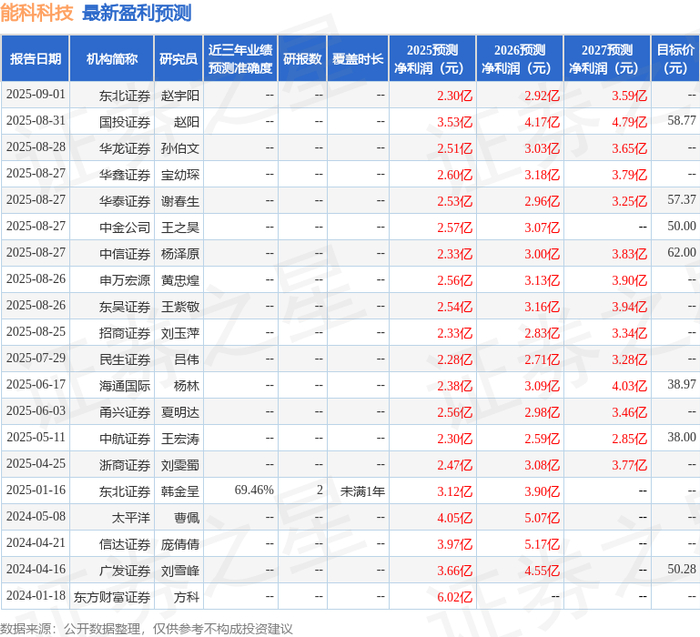The image size is (700, 637).
Task: Click accuracy value 69.46%
Action: coord(254,490)
